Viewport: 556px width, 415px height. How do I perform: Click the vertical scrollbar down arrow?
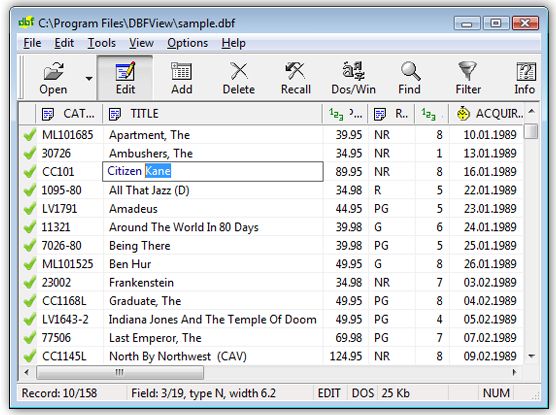(x=532, y=356)
